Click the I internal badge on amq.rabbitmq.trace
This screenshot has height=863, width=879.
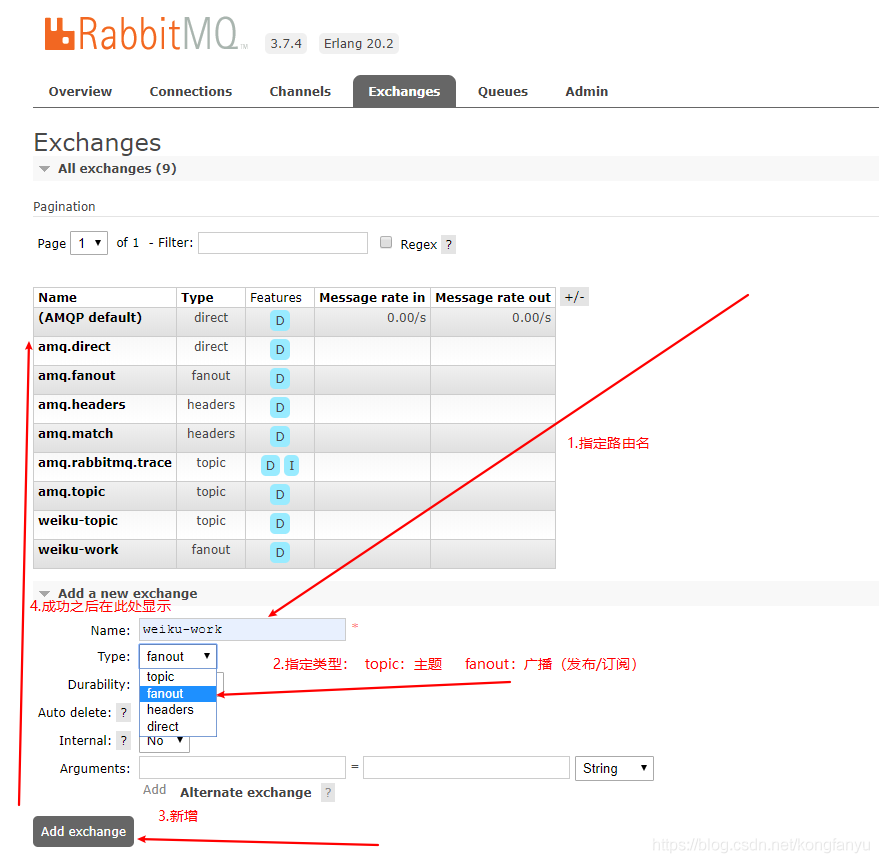pos(291,465)
